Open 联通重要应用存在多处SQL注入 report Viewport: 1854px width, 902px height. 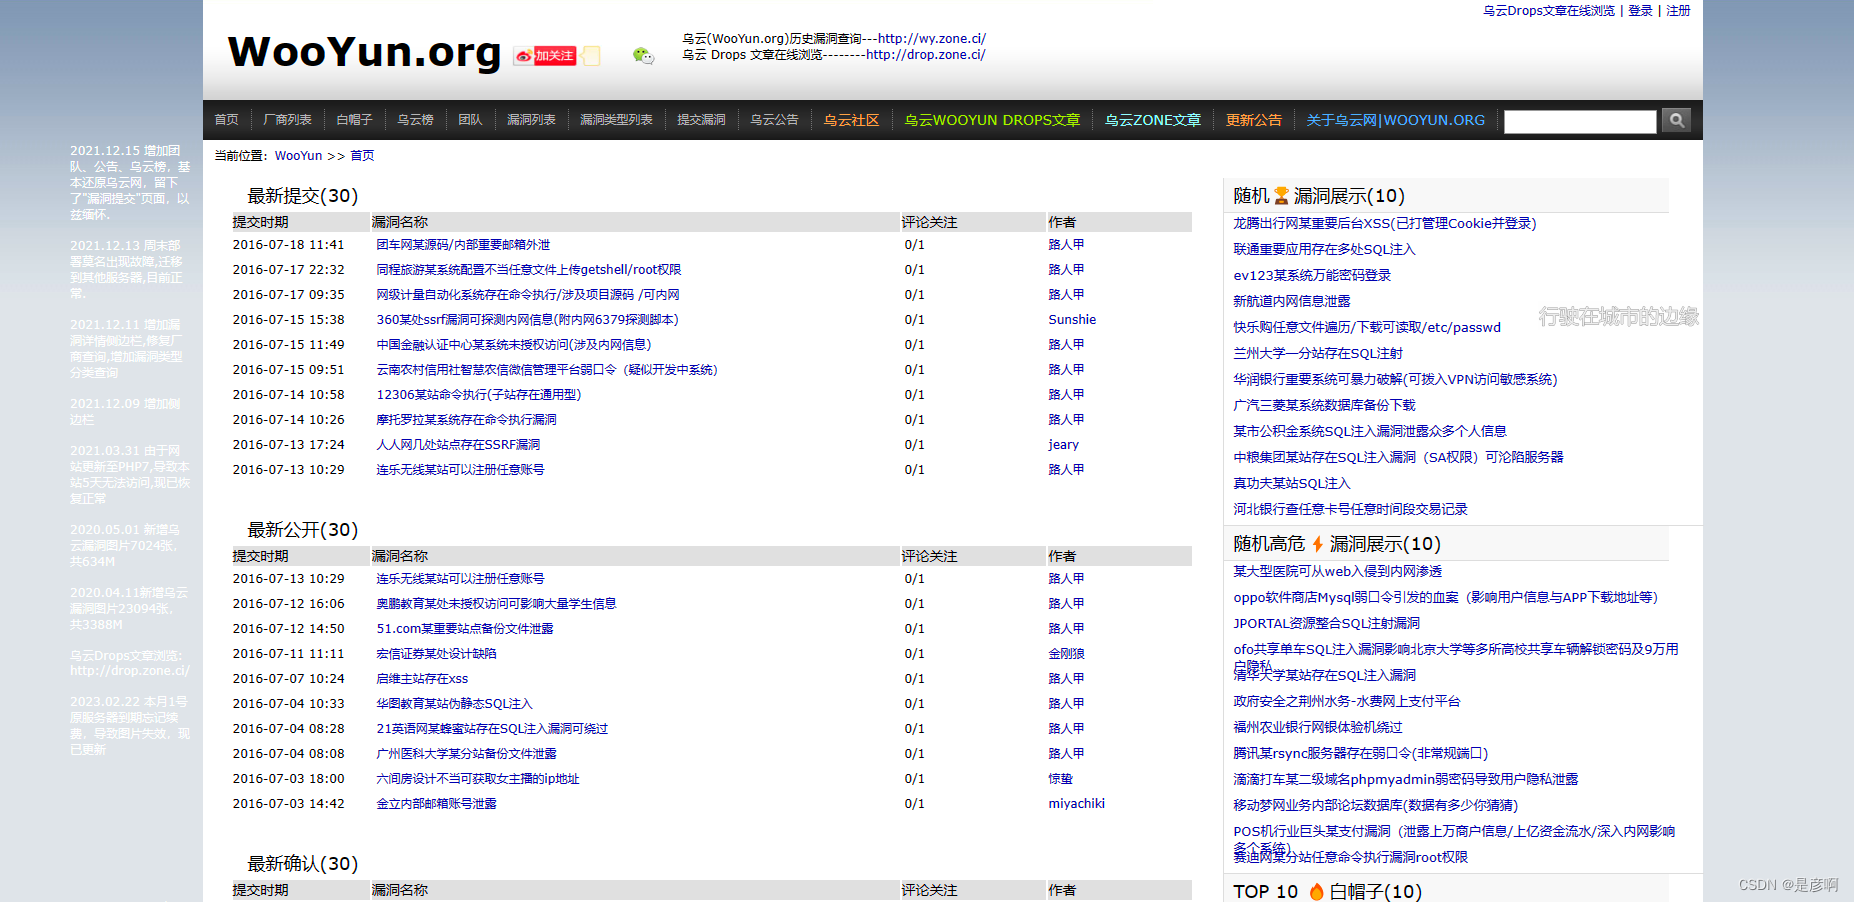[x=1325, y=250]
